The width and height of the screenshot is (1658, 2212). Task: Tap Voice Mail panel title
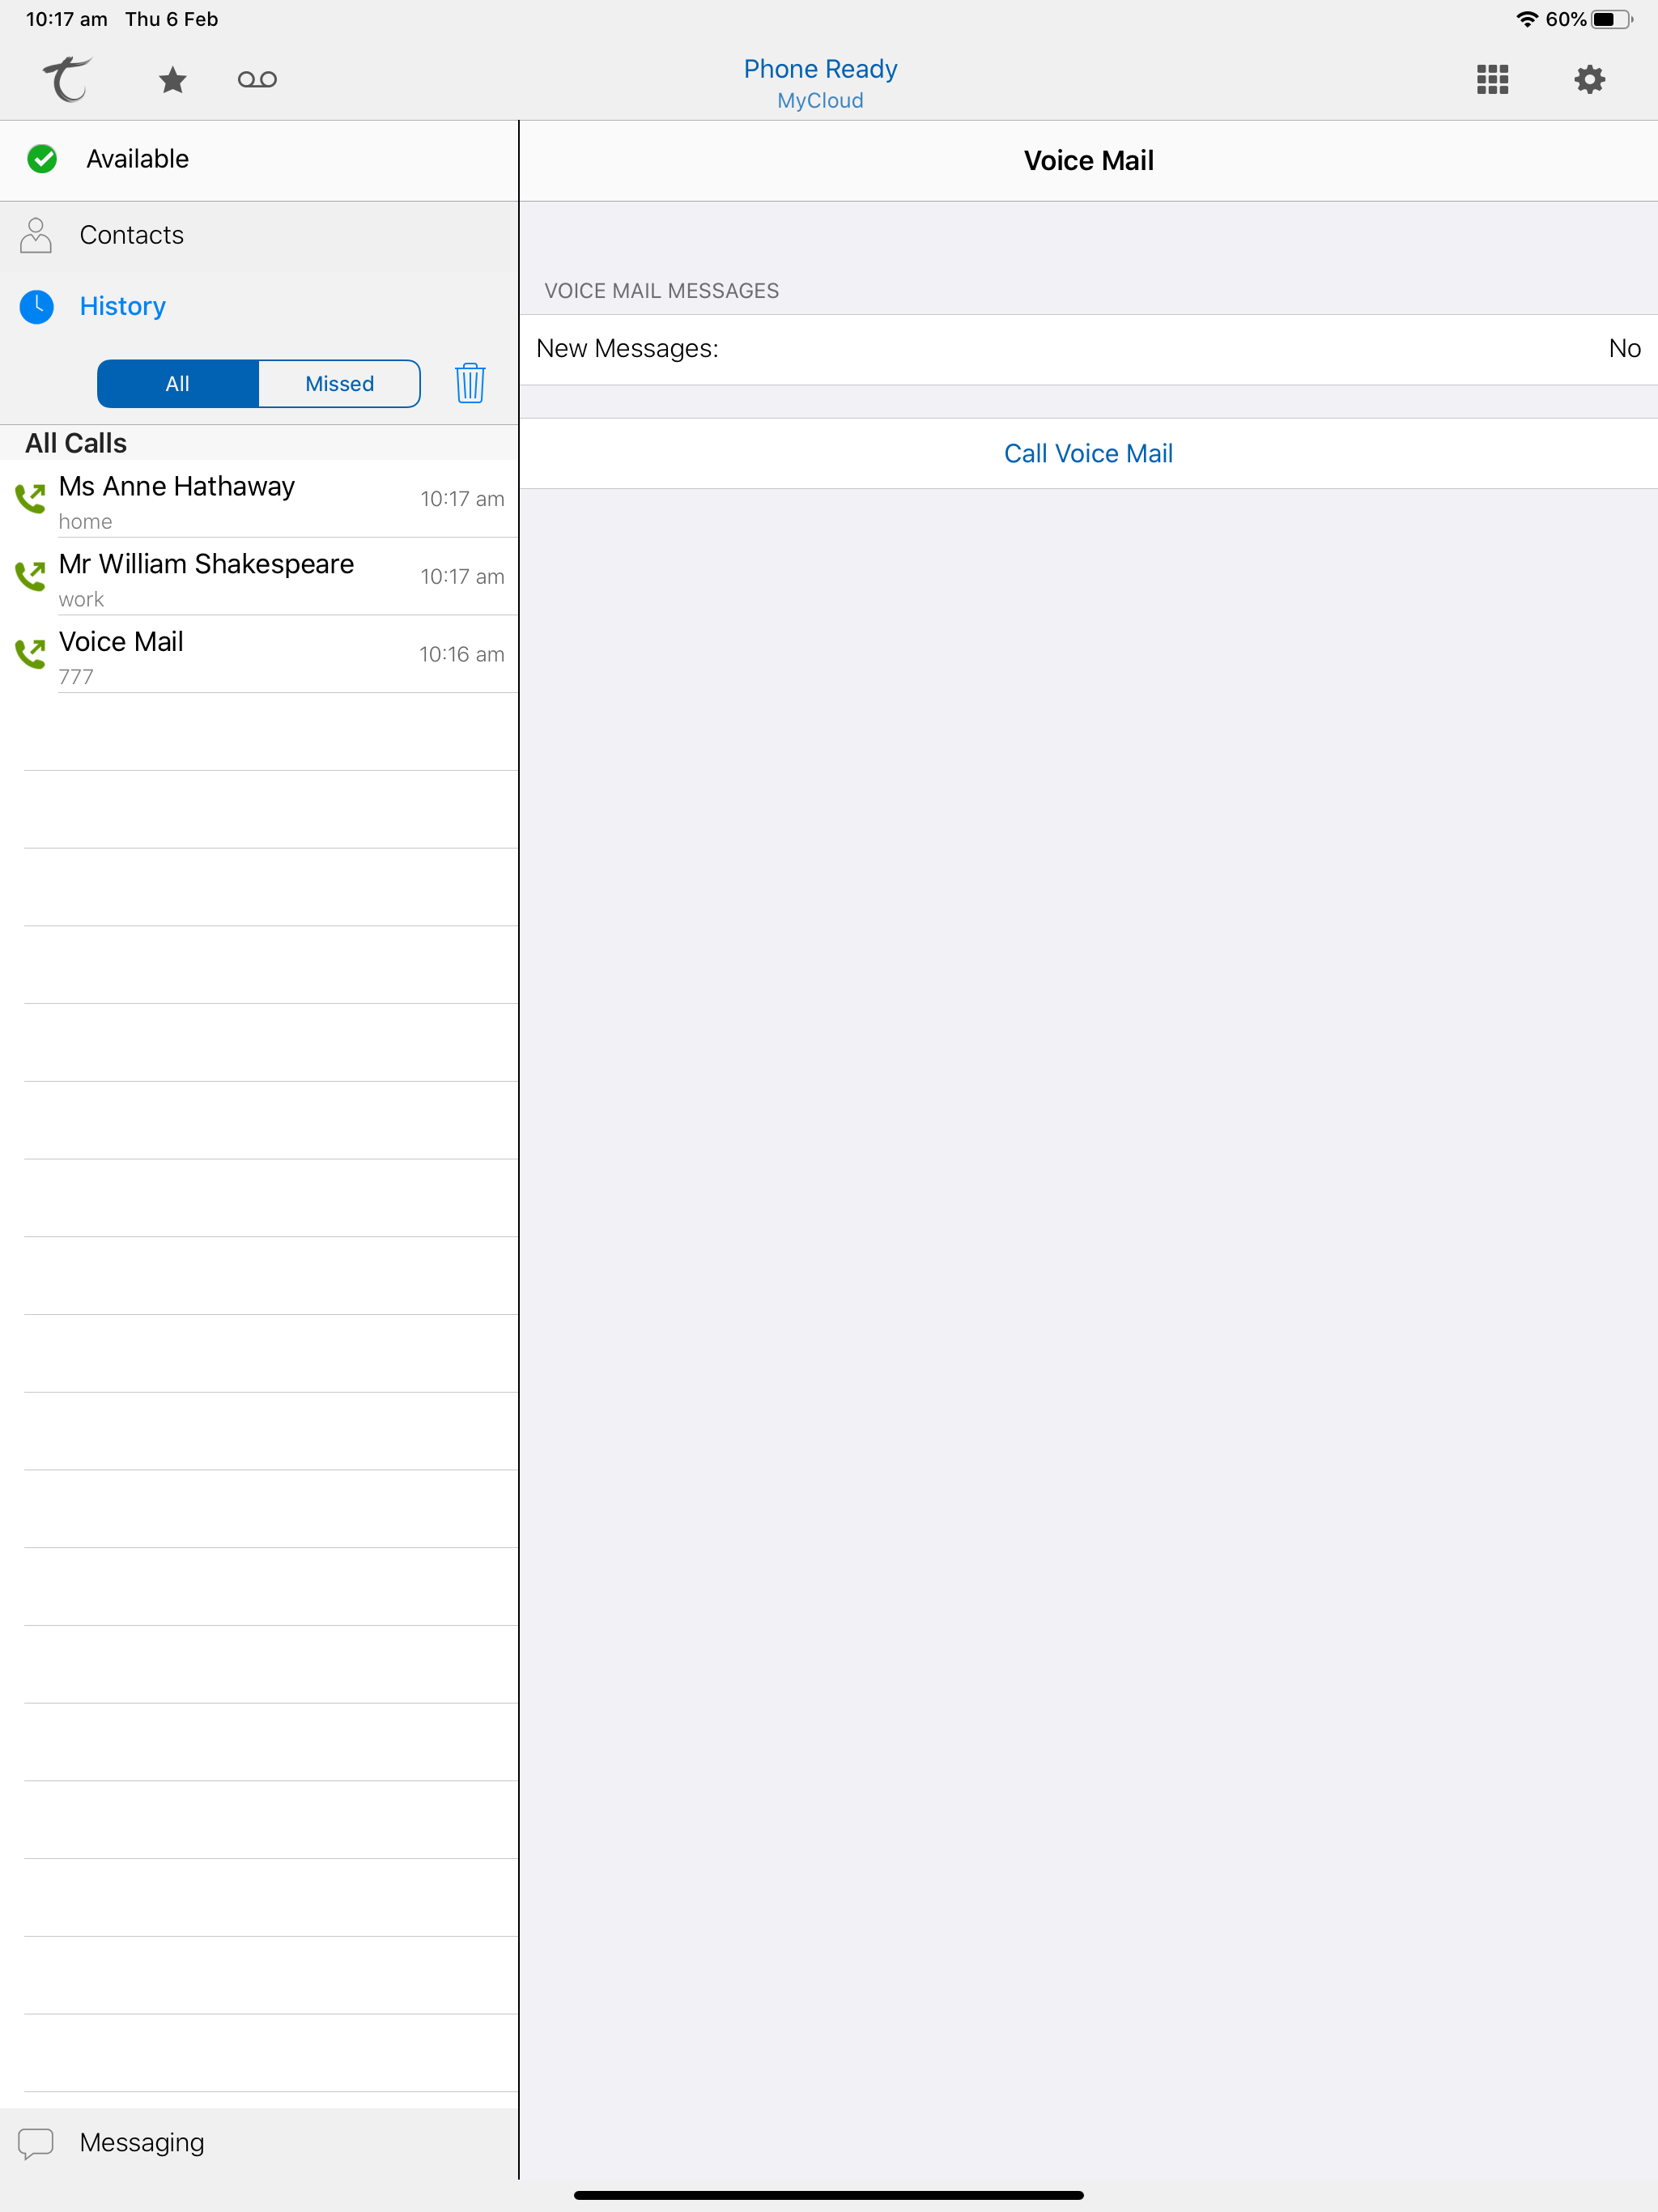pos(1088,161)
